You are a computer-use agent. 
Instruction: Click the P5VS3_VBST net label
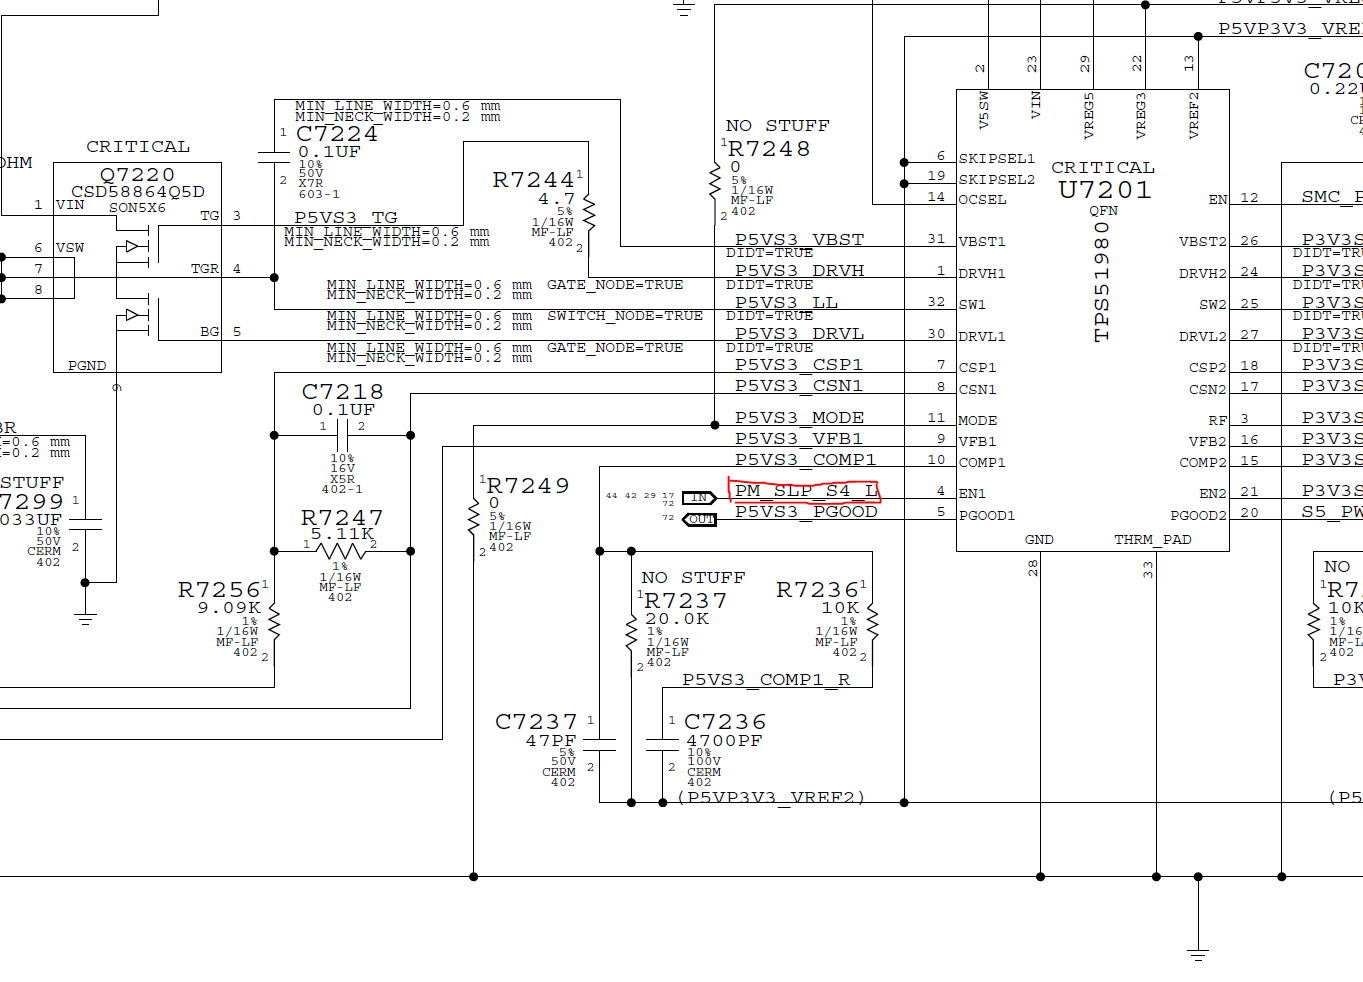coord(799,240)
